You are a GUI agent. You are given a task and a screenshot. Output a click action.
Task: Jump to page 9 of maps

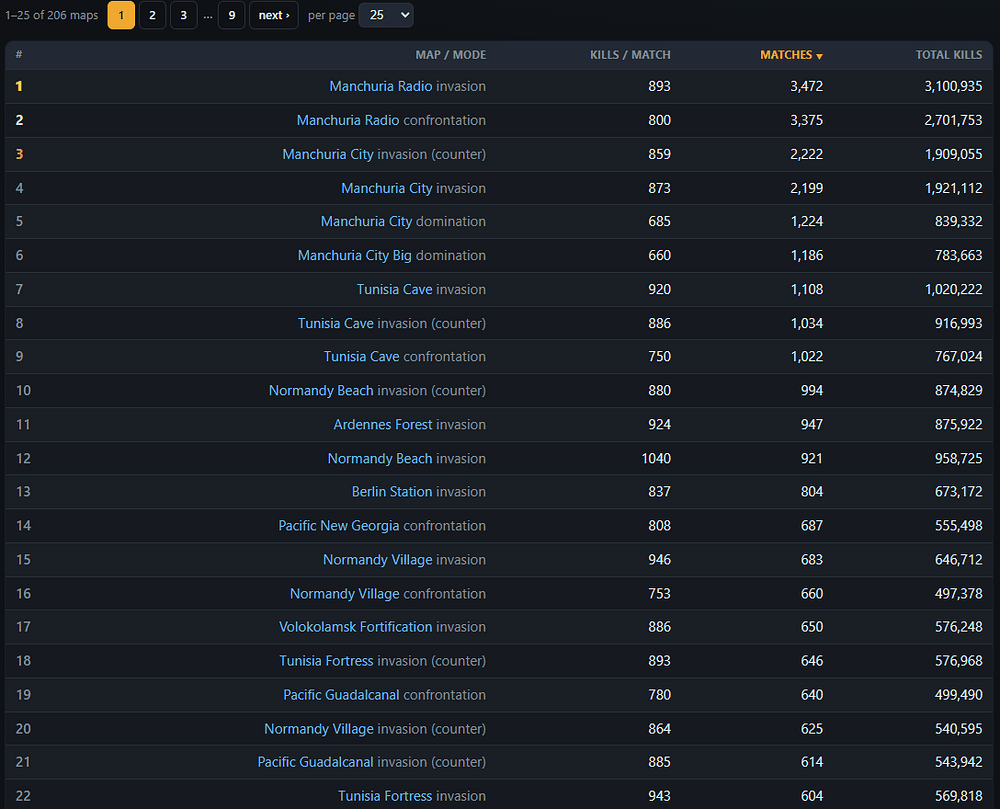click(232, 15)
